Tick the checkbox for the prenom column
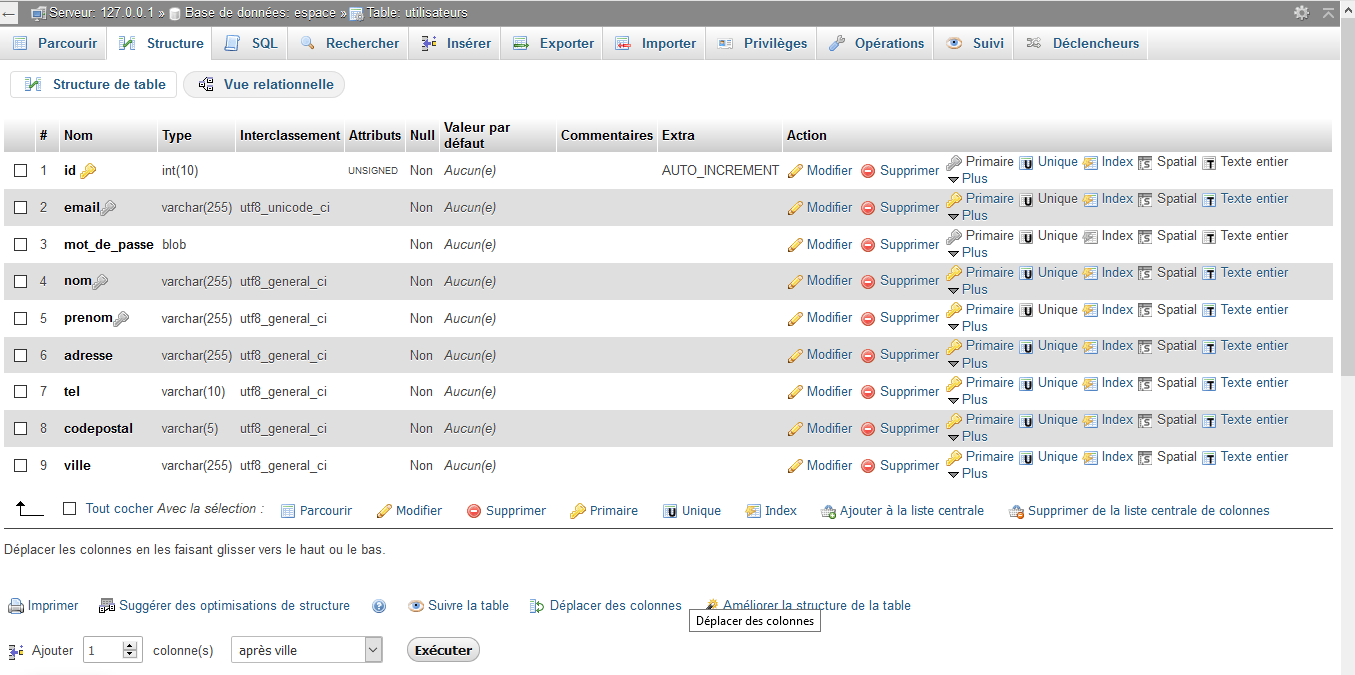Viewport: 1355px width, 675px height. click(20, 319)
